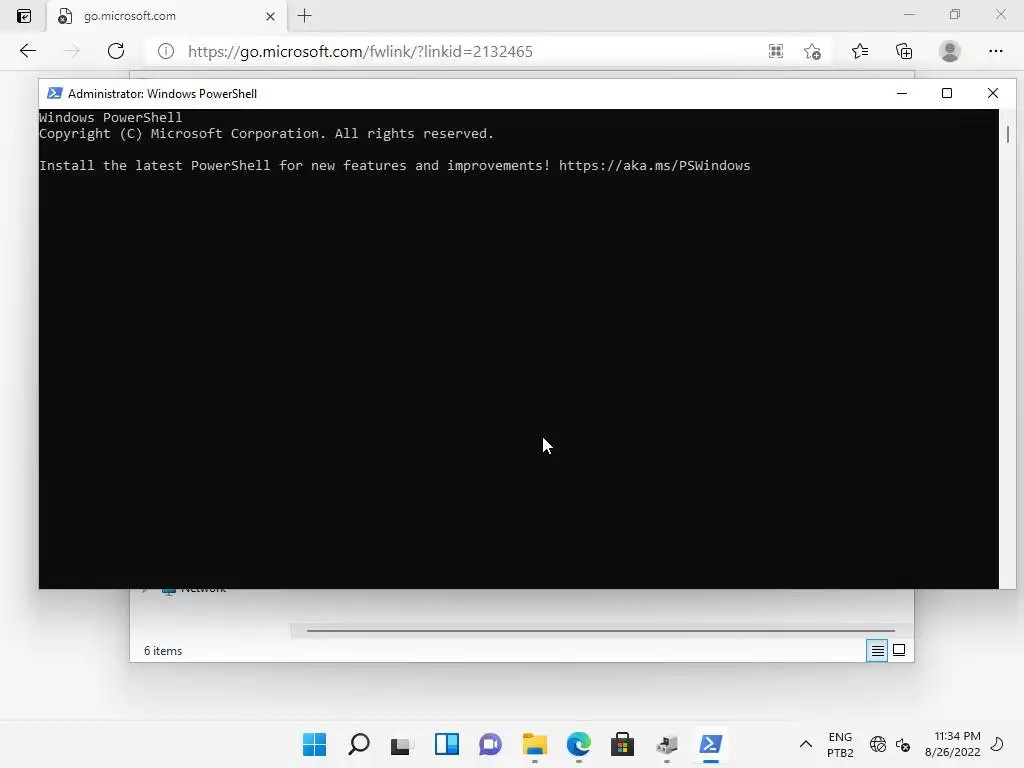The image size is (1024, 768).
Task: Click the https://aka.ms/PSWindows text
Action: [654, 166]
